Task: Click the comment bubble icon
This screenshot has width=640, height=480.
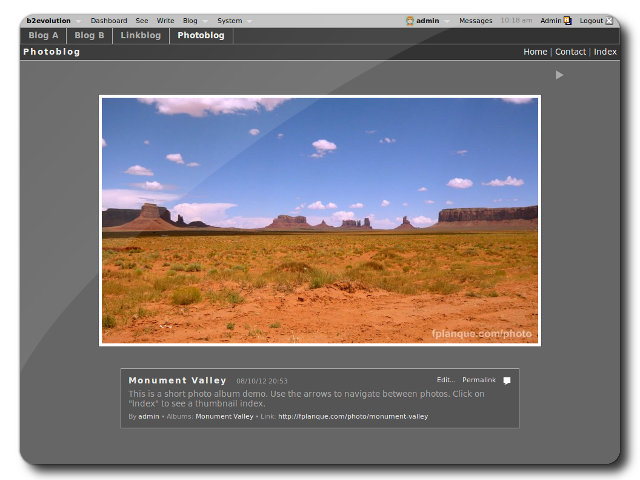Action: point(507,381)
